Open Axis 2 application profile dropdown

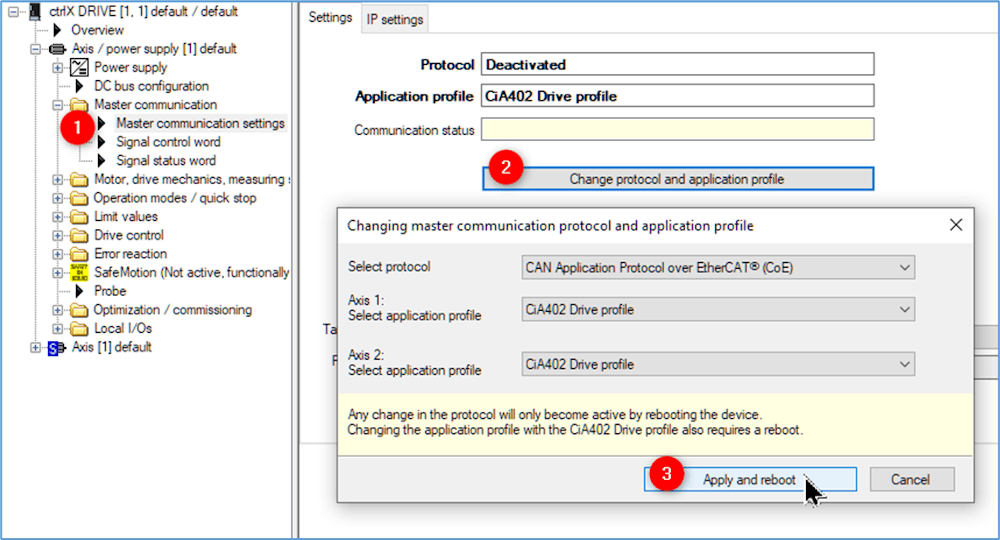click(x=718, y=364)
